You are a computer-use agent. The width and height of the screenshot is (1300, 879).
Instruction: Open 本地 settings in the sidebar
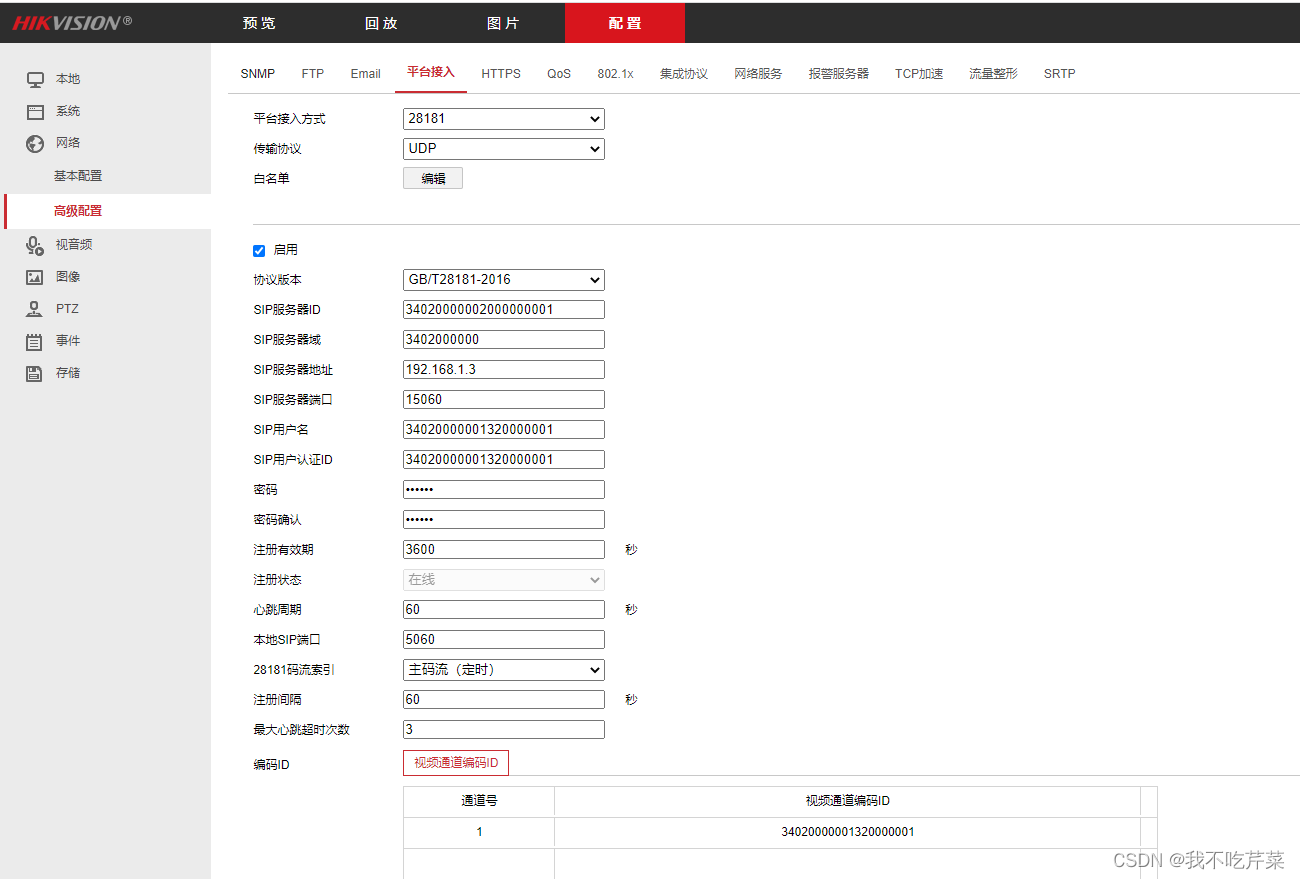pos(68,79)
